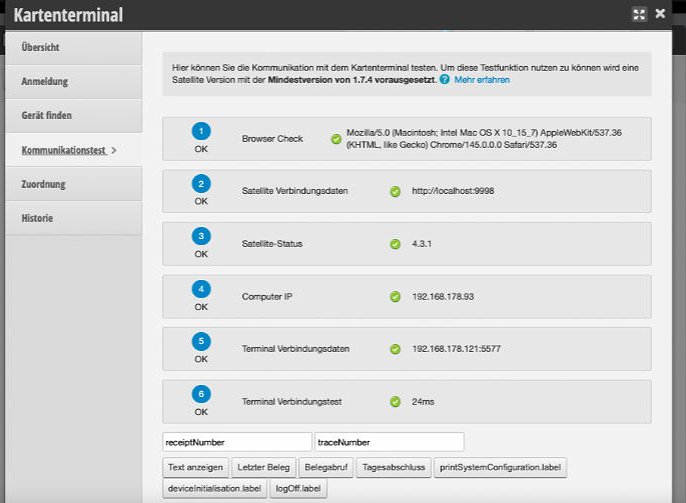This screenshot has height=503, width=686.
Task: Follow the Mehr erfahren link
Action: pos(482,79)
